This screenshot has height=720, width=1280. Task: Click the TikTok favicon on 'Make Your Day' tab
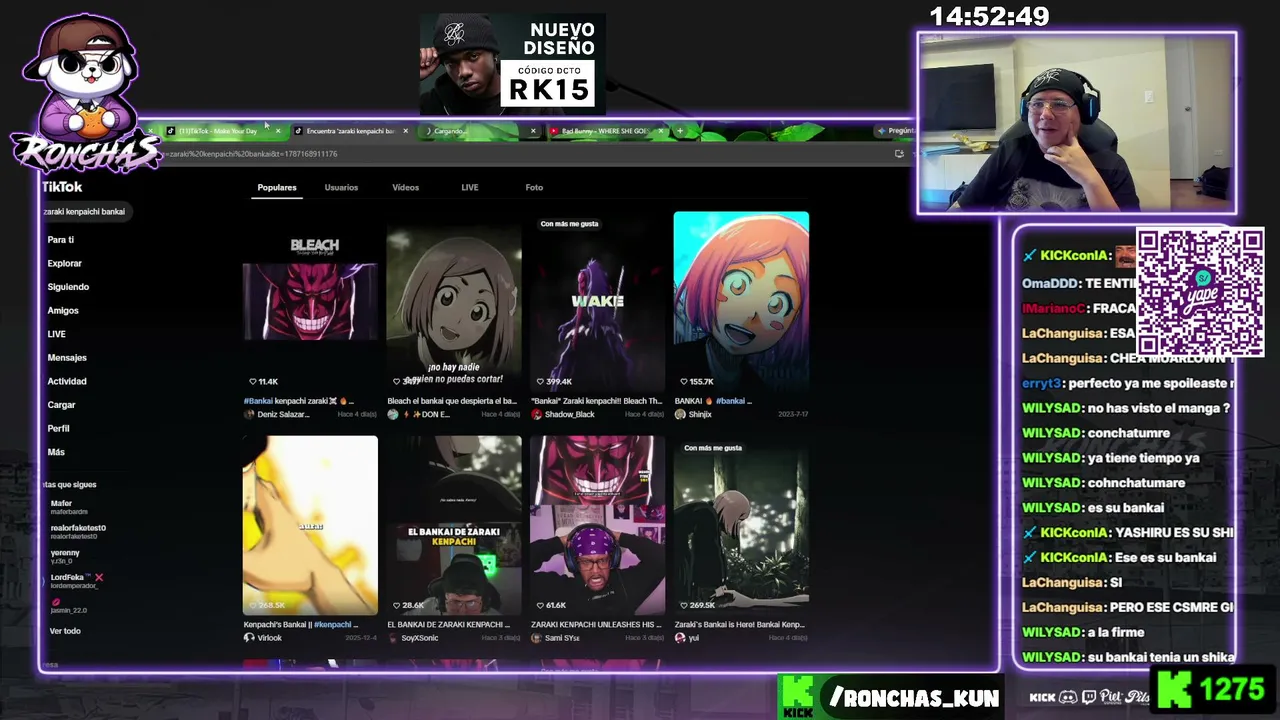coord(171,131)
